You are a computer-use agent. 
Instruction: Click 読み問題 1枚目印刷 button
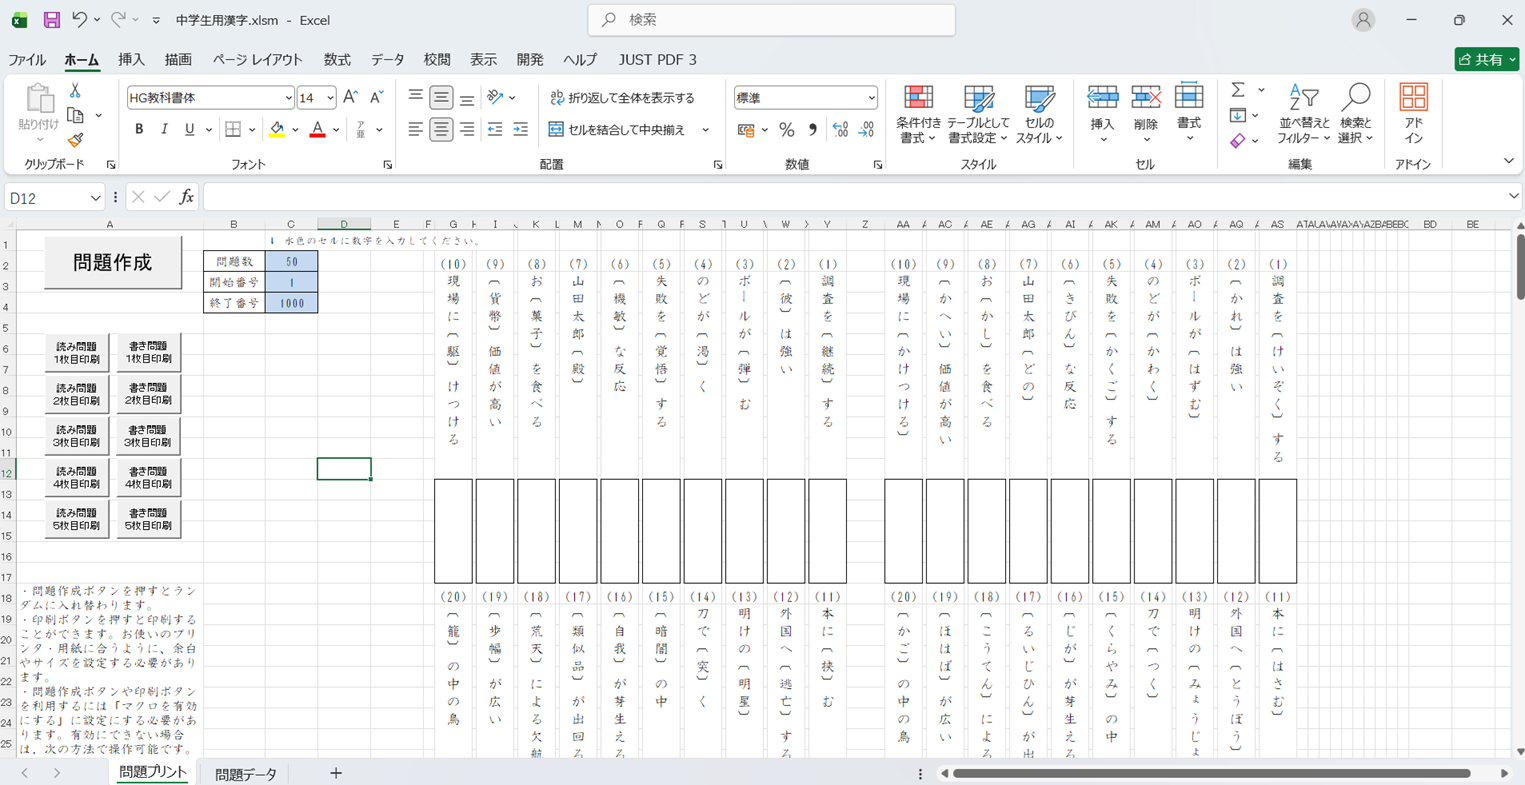point(77,353)
